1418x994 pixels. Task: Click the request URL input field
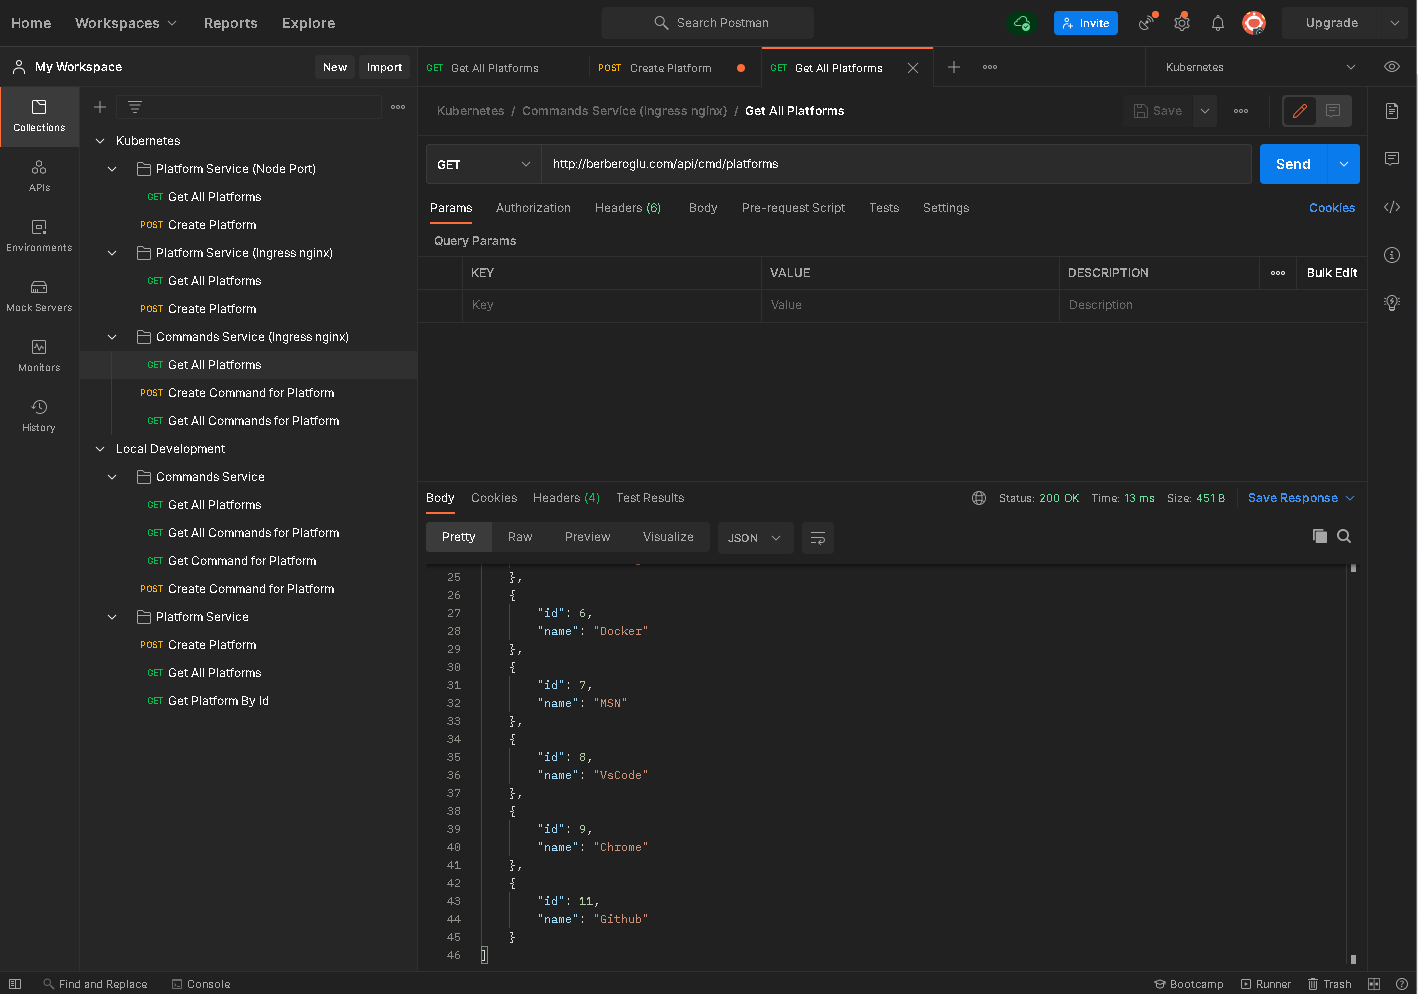coord(896,164)
